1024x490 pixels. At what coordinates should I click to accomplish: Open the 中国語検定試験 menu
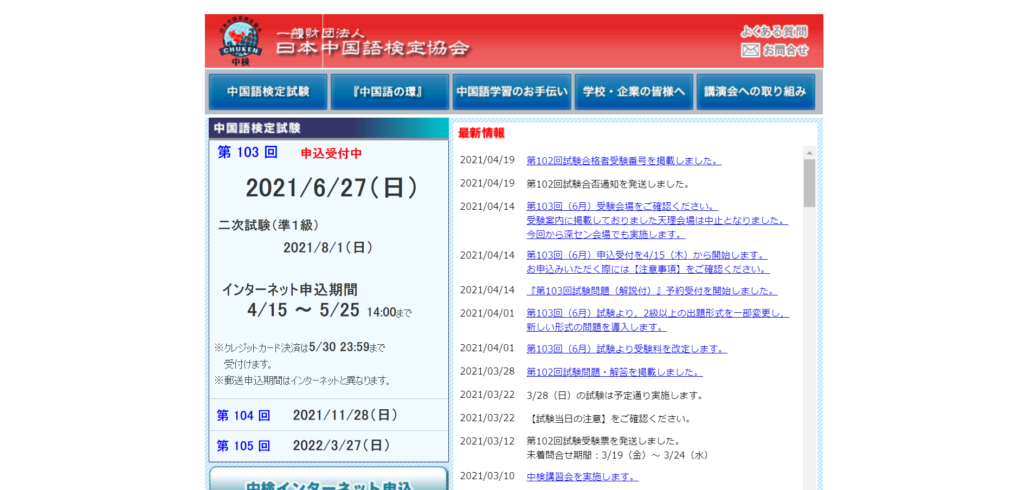tap(268, 92)
